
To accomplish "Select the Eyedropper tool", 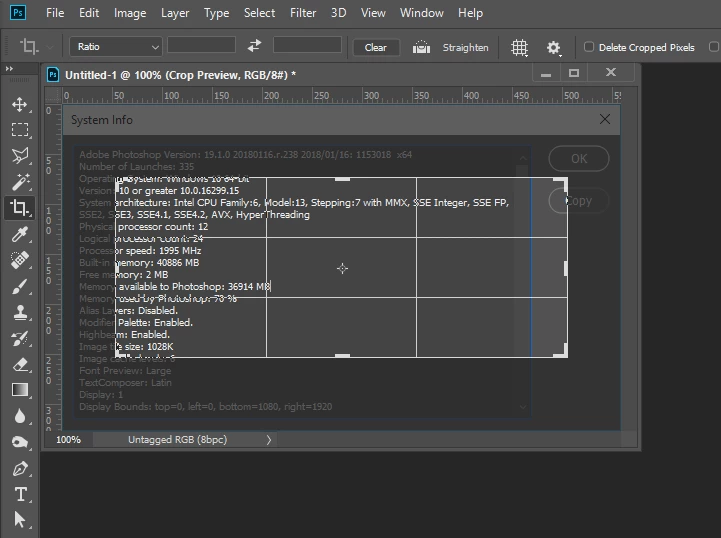I will point(19,234).
